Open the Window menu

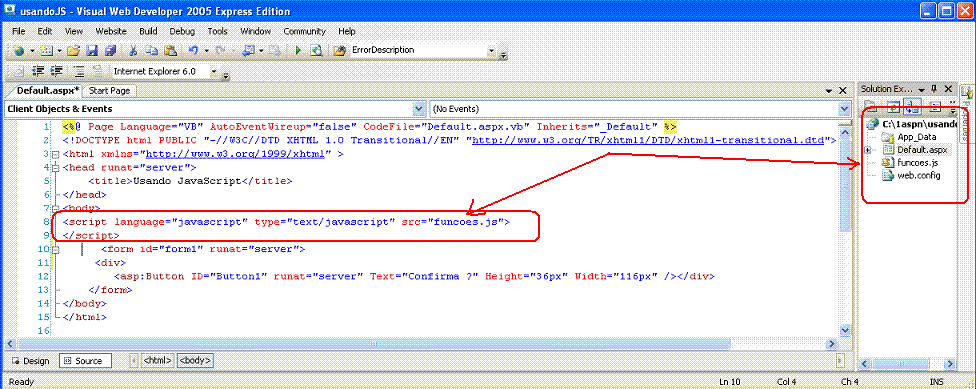coord(255,31)
